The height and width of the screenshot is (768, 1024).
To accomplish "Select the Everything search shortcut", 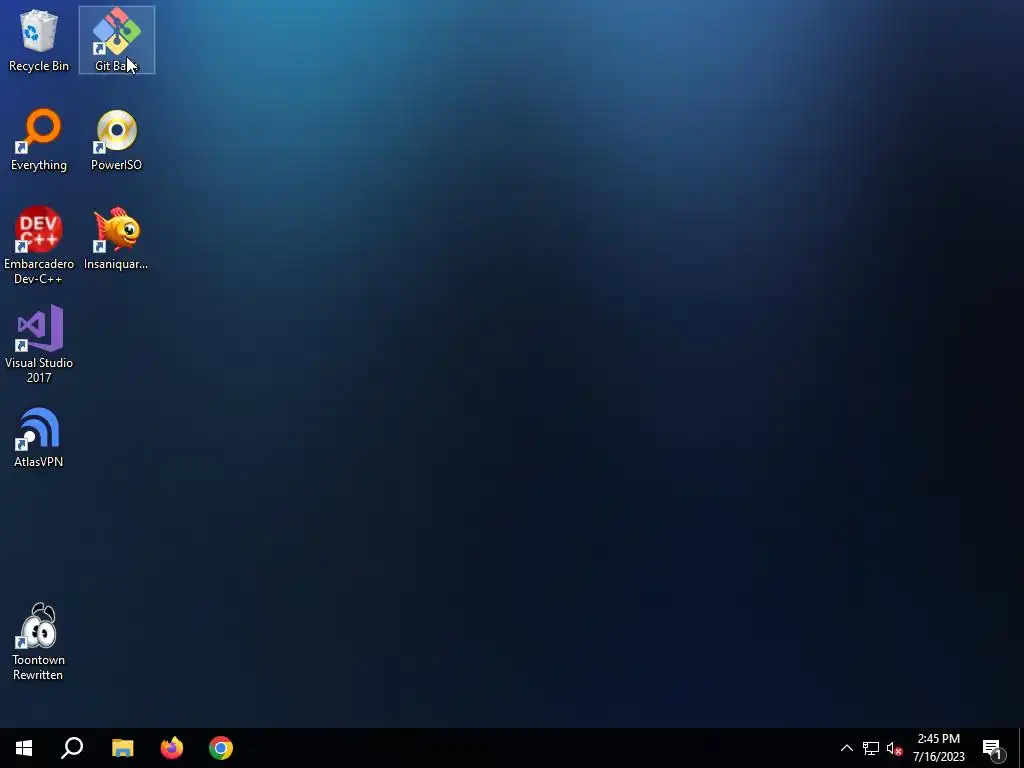I will coord(39,140).
